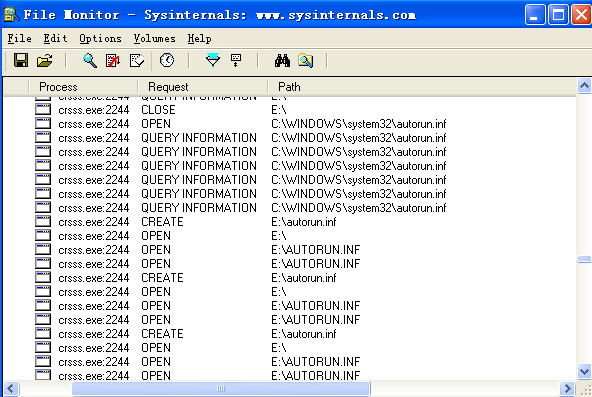Image resolution: width=592 pixels, height=397 pixels.
Task: Toggle the clock time format icon
Action: tap(167, 60)
